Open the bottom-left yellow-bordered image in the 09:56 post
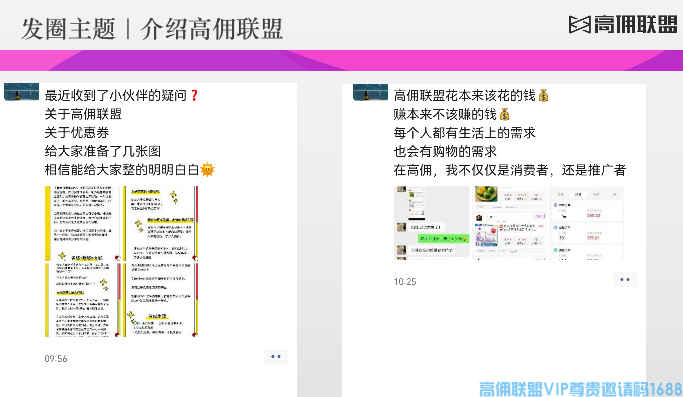This screenshot has width=683, height=397. [x=82, y=300]
